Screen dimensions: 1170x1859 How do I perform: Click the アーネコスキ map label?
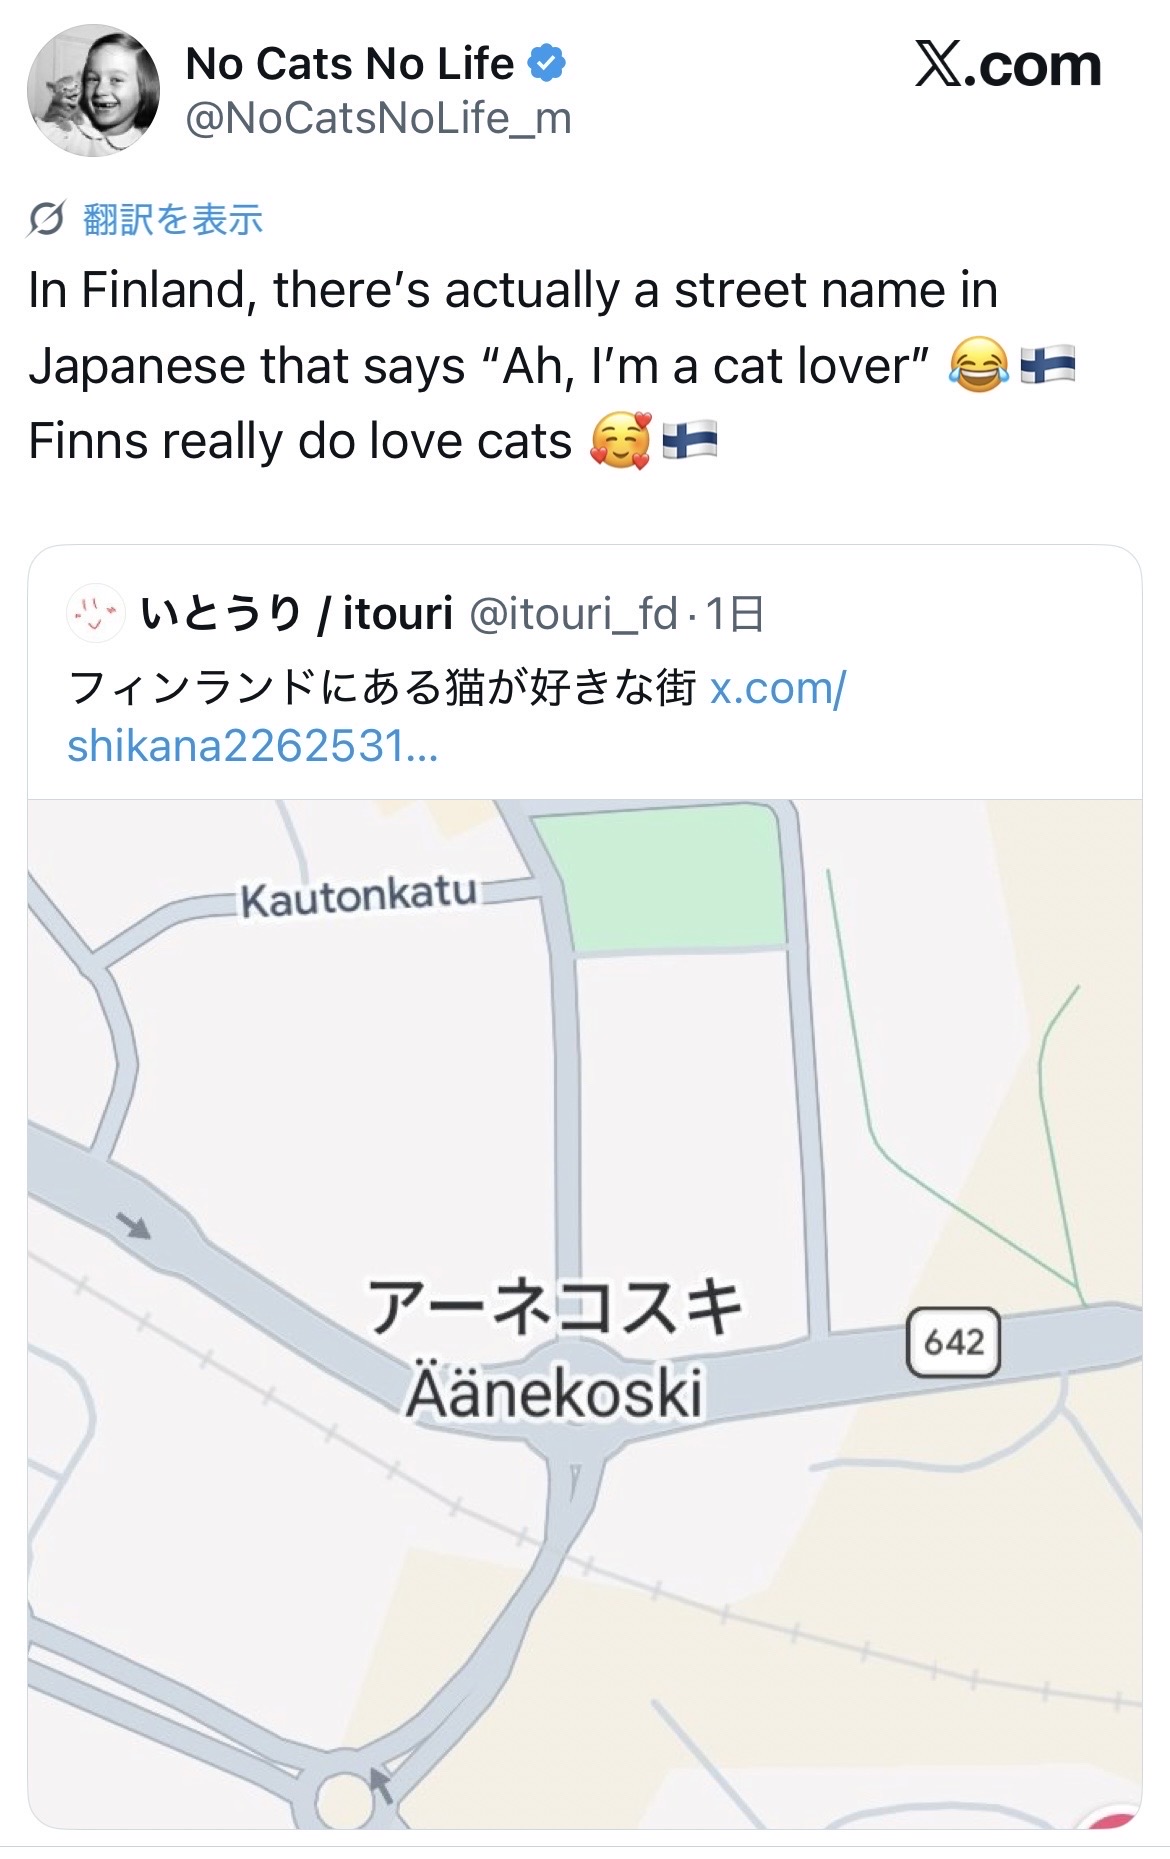point(554,1306)
